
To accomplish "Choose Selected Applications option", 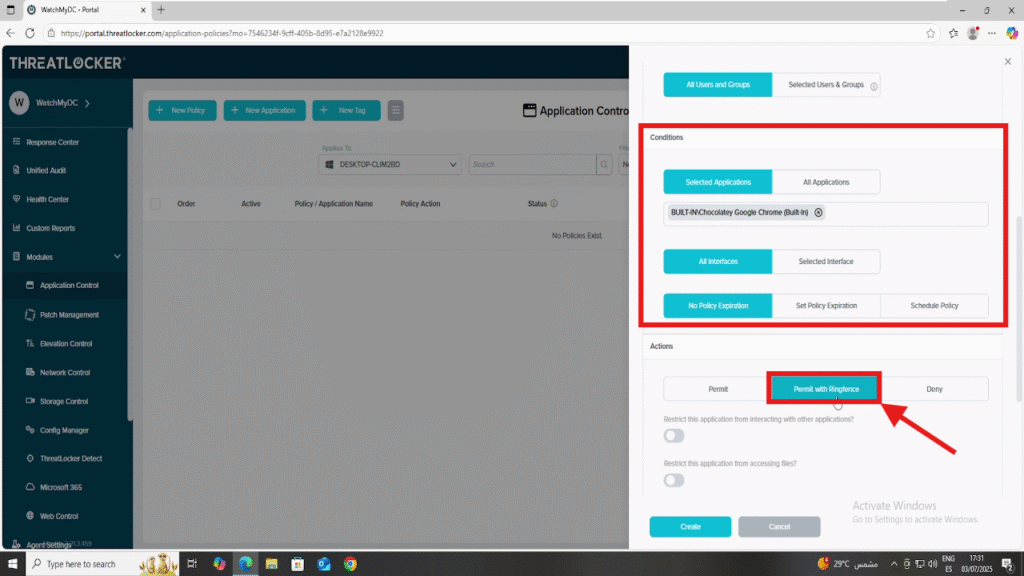I will click(718, 182).
